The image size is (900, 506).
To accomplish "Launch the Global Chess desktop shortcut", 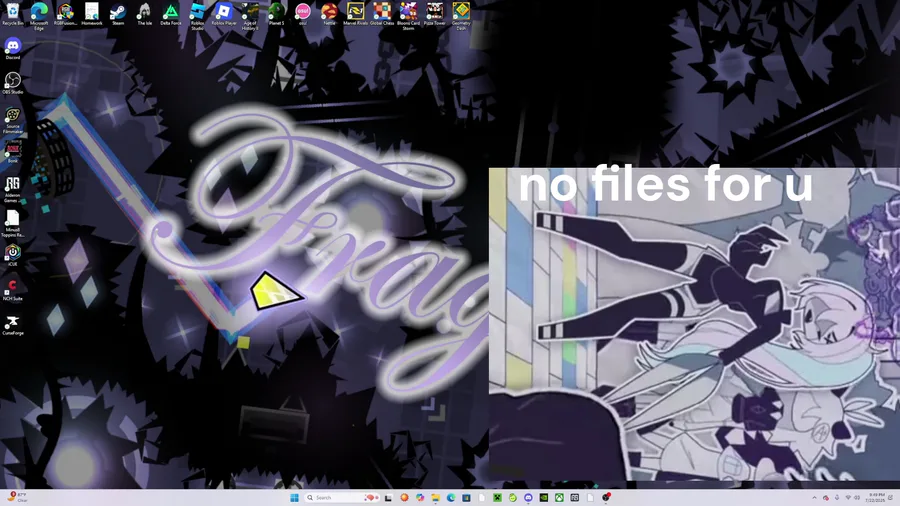I will point(382,13).
